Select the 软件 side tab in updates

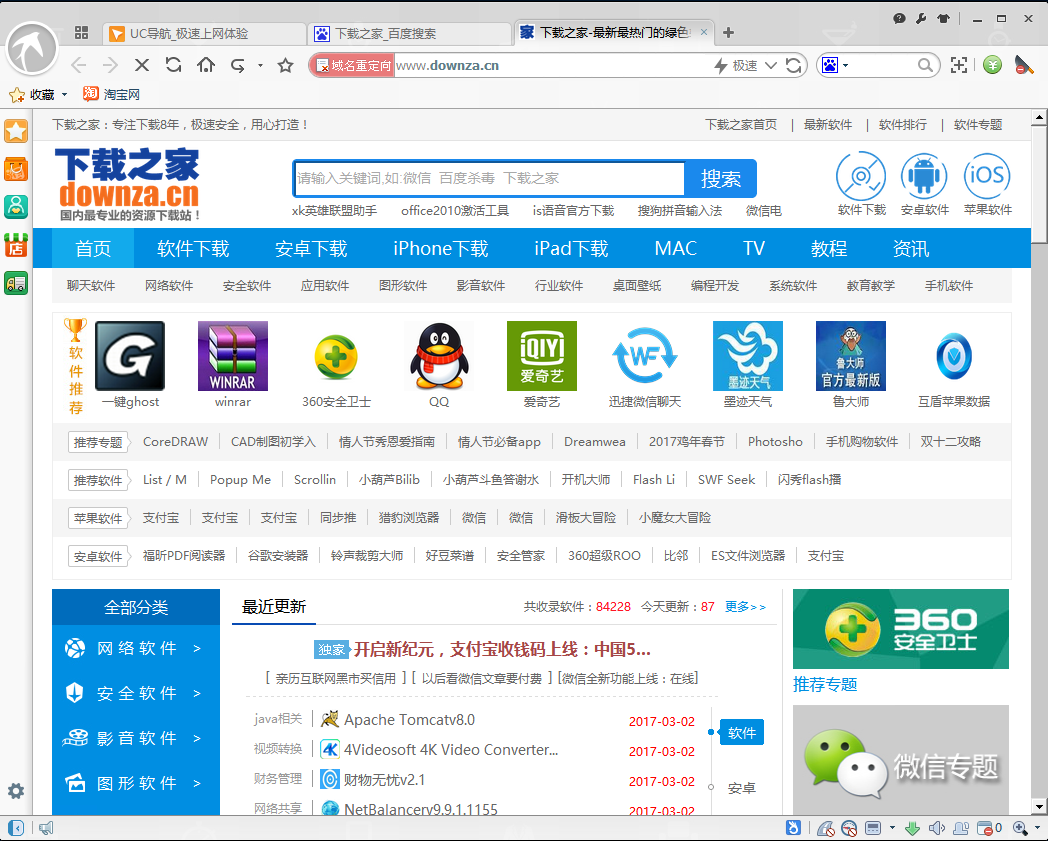741,733
